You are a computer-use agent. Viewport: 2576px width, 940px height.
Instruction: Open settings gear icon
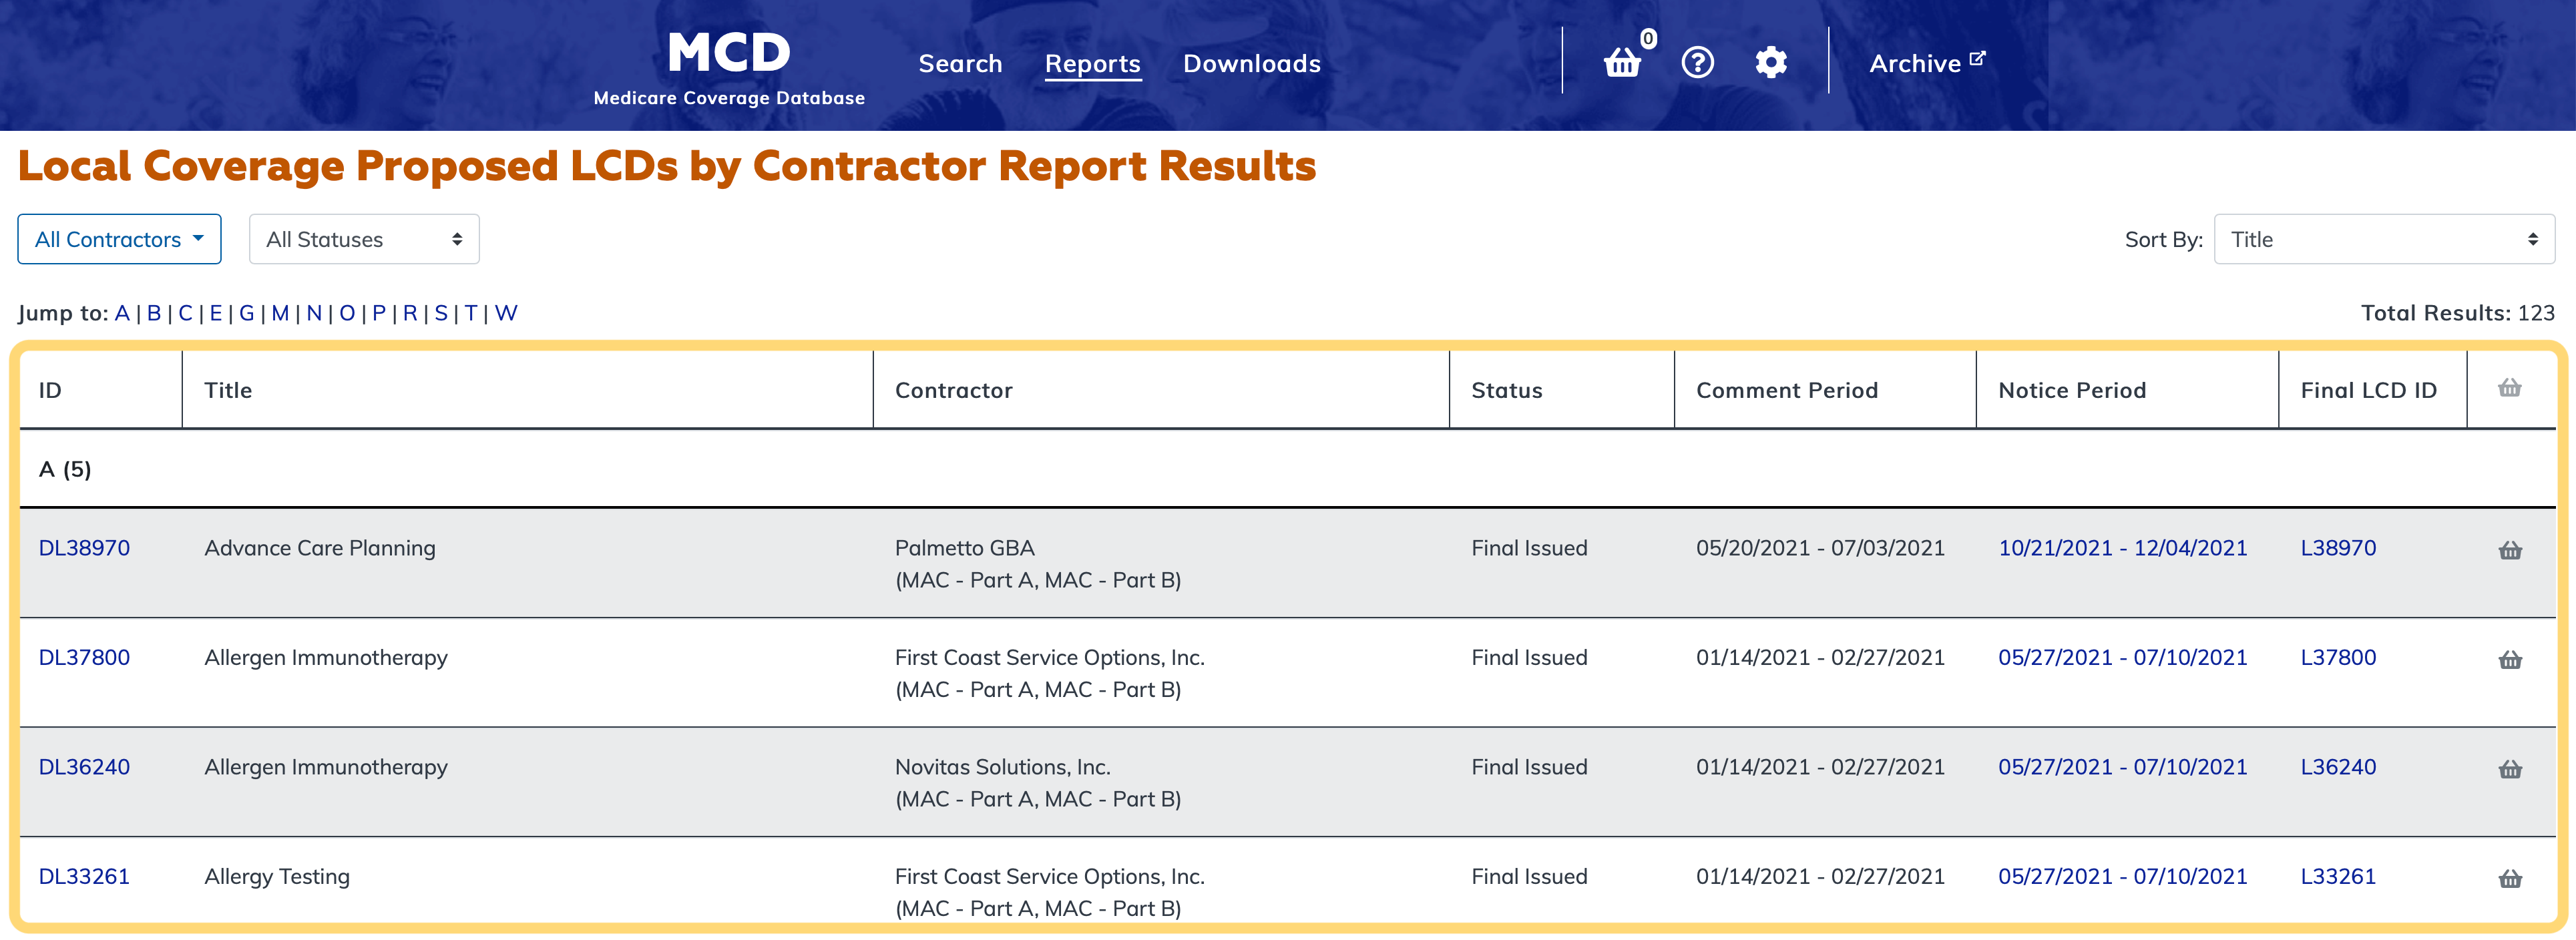click(x=1770, y=63)
